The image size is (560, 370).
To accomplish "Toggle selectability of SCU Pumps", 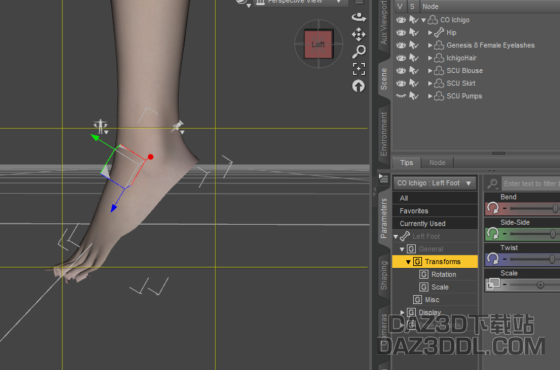I will pos(414,96).
